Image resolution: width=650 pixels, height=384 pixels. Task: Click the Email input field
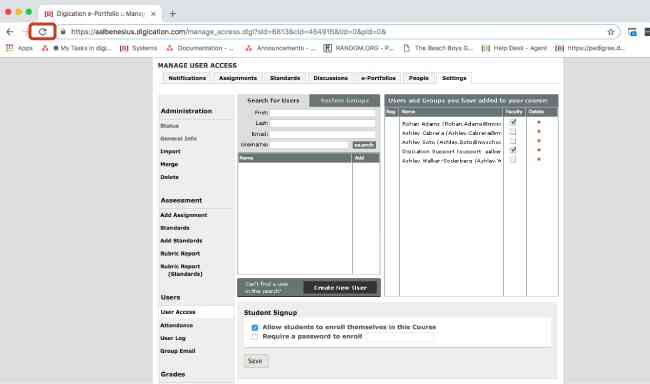pos(323,134)
